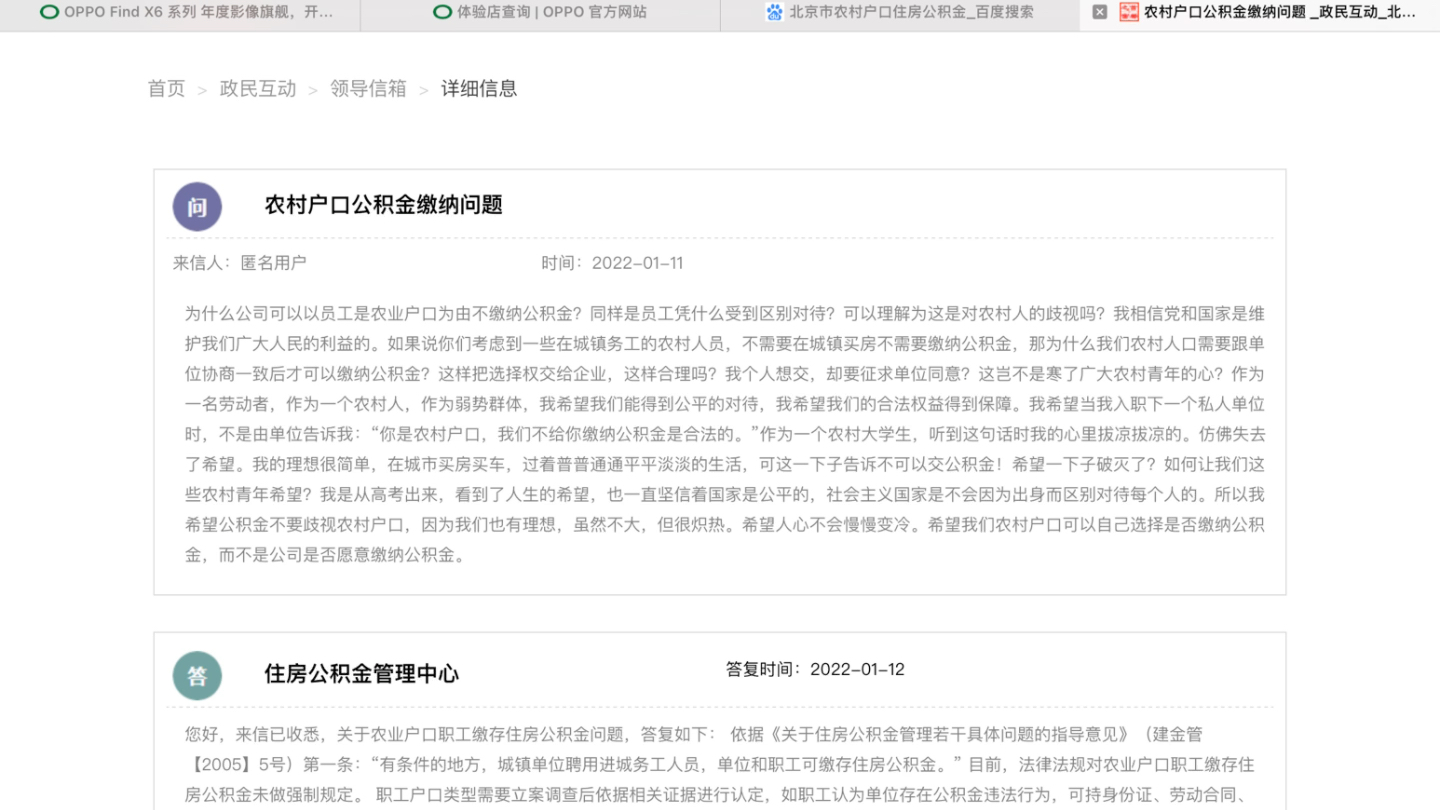
Task: Switch to the 北京市农村户口住房公积金 search tab
Action: pos(900,13)
